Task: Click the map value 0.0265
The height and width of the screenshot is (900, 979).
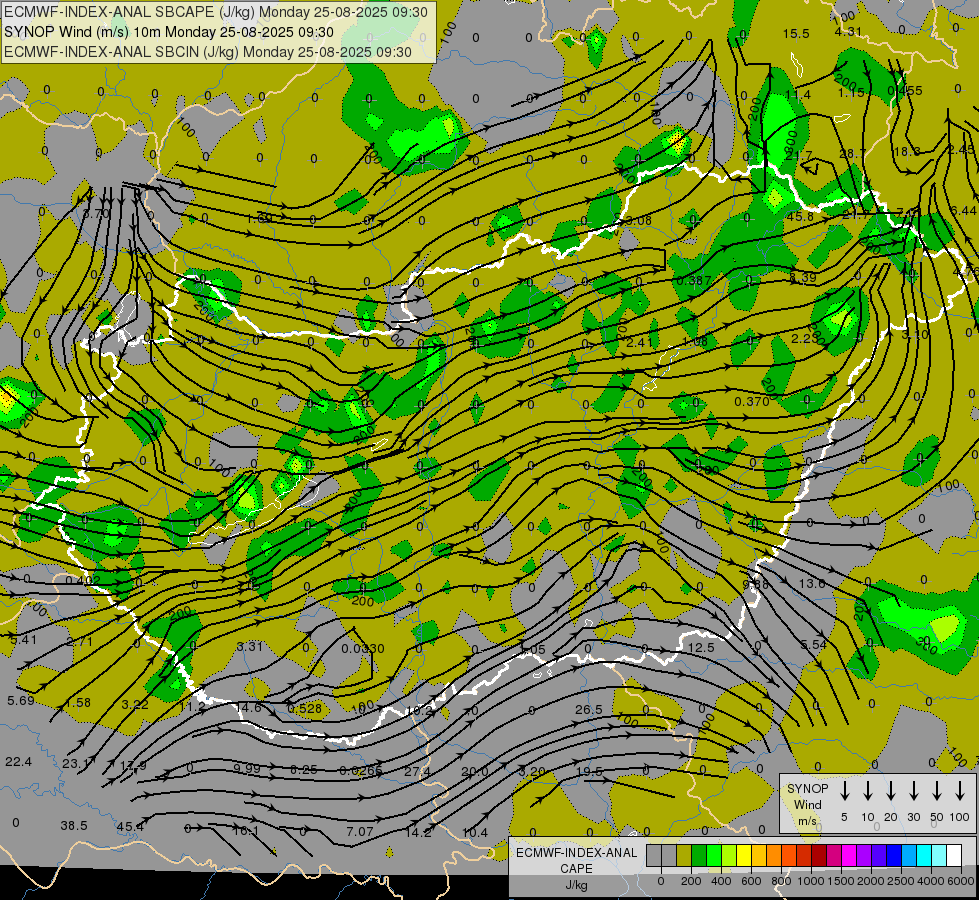Action: [x=360, y=770]
